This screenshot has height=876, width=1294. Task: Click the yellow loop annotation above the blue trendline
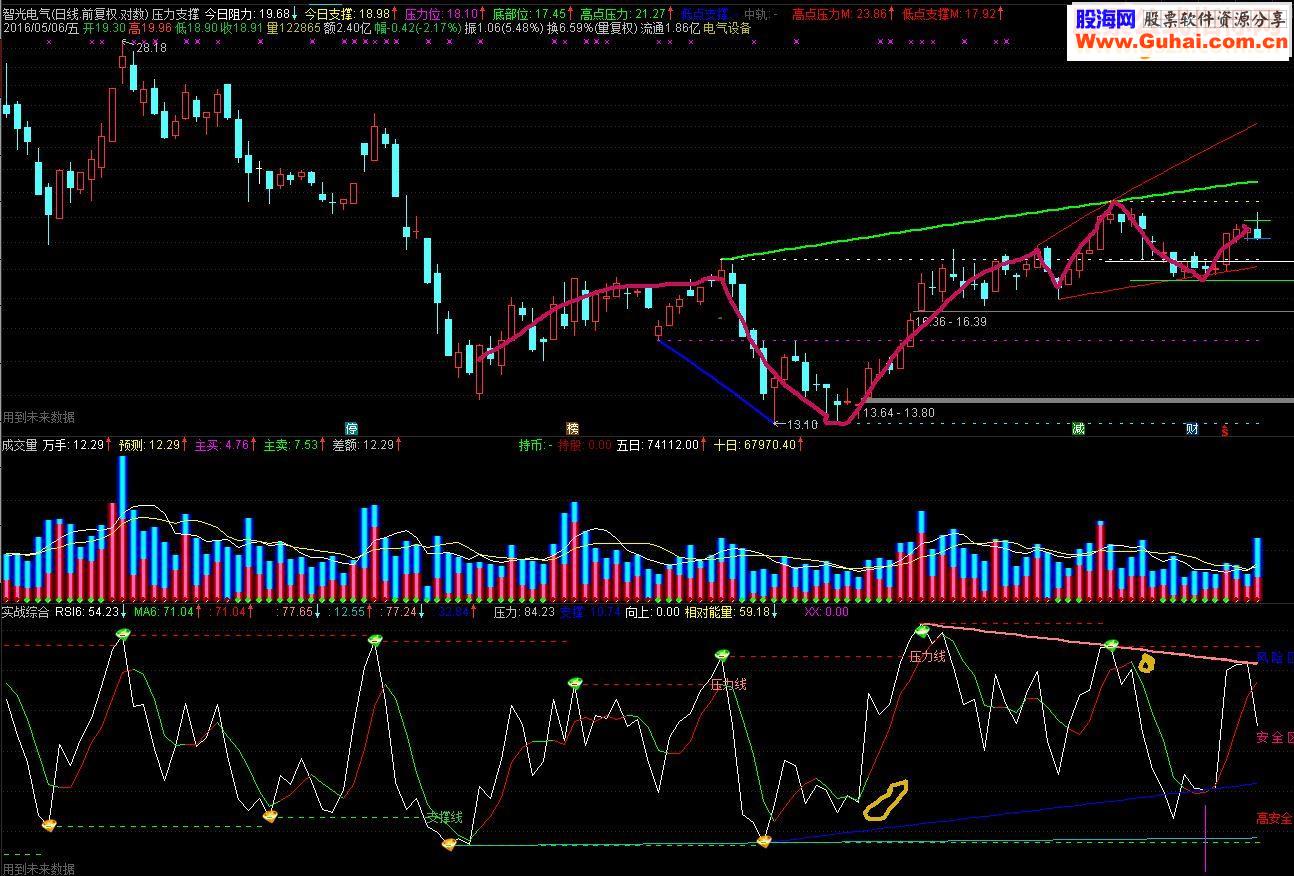click(x=886, y=800)
